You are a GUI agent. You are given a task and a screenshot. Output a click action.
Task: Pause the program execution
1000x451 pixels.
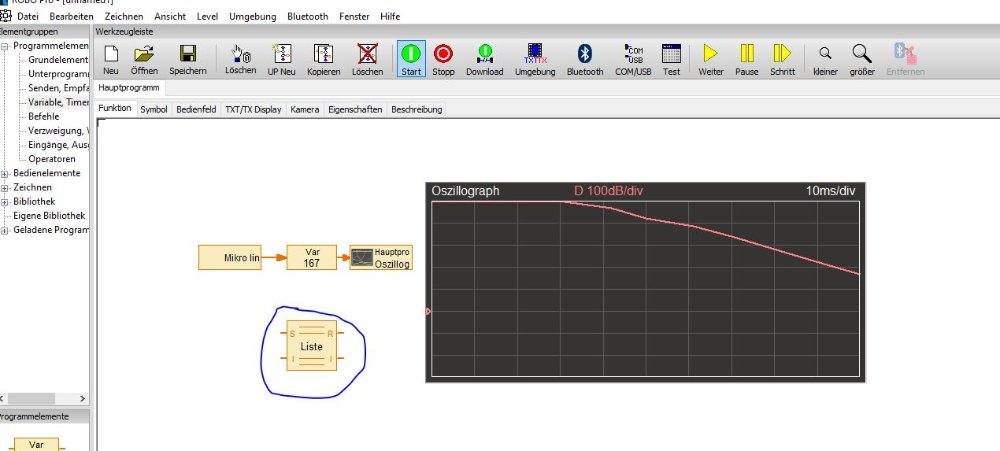pyautogui.click(x=747, y=60)
